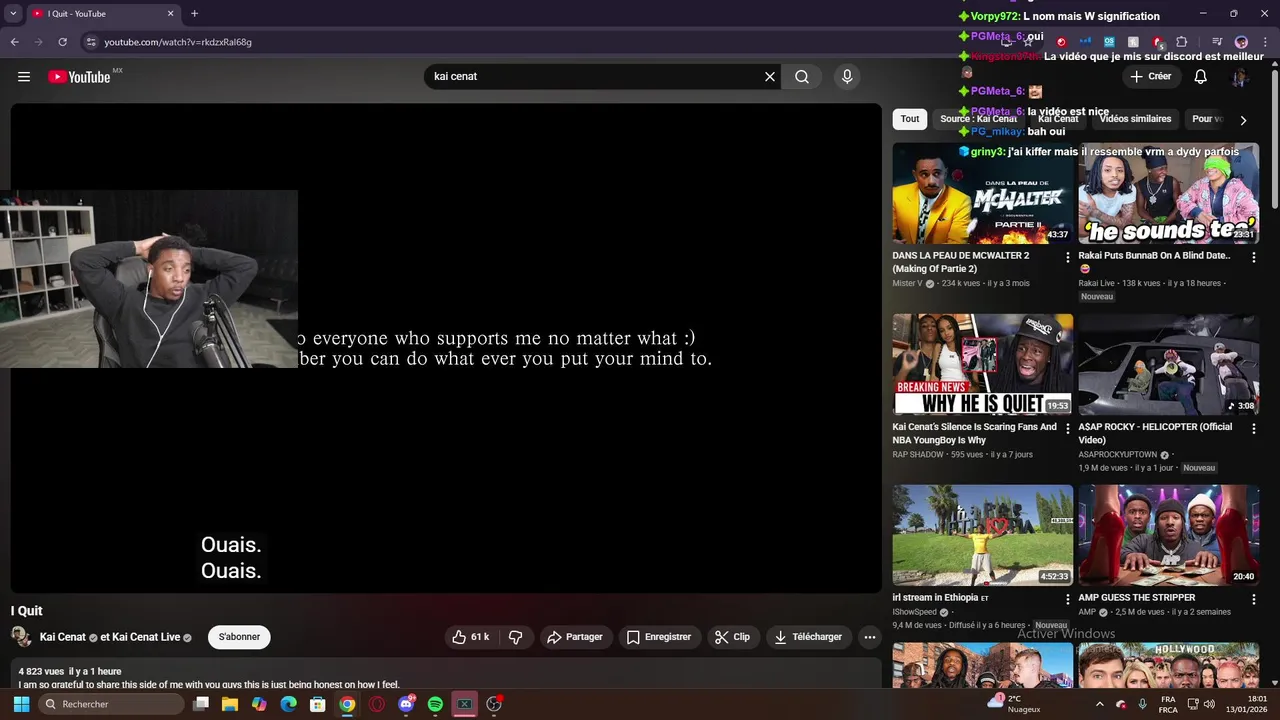Image resolution: width=1280 pixels, height=720 pixels.
Task: Open Chrome three-dot menu
Action: coord(1264,42)
